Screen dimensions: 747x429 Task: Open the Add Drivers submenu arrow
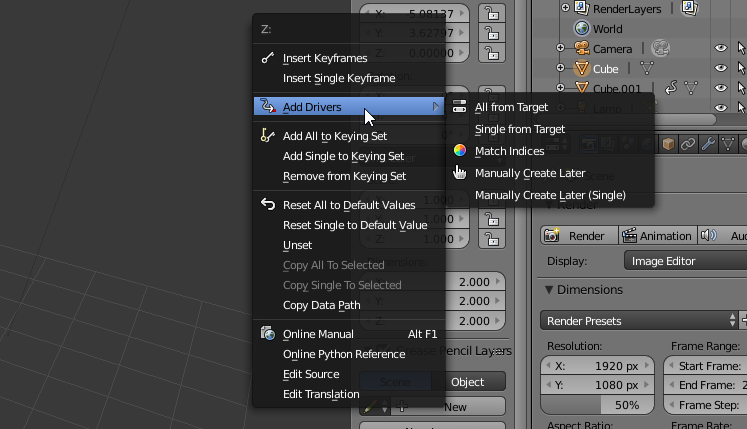click(435, 107)
